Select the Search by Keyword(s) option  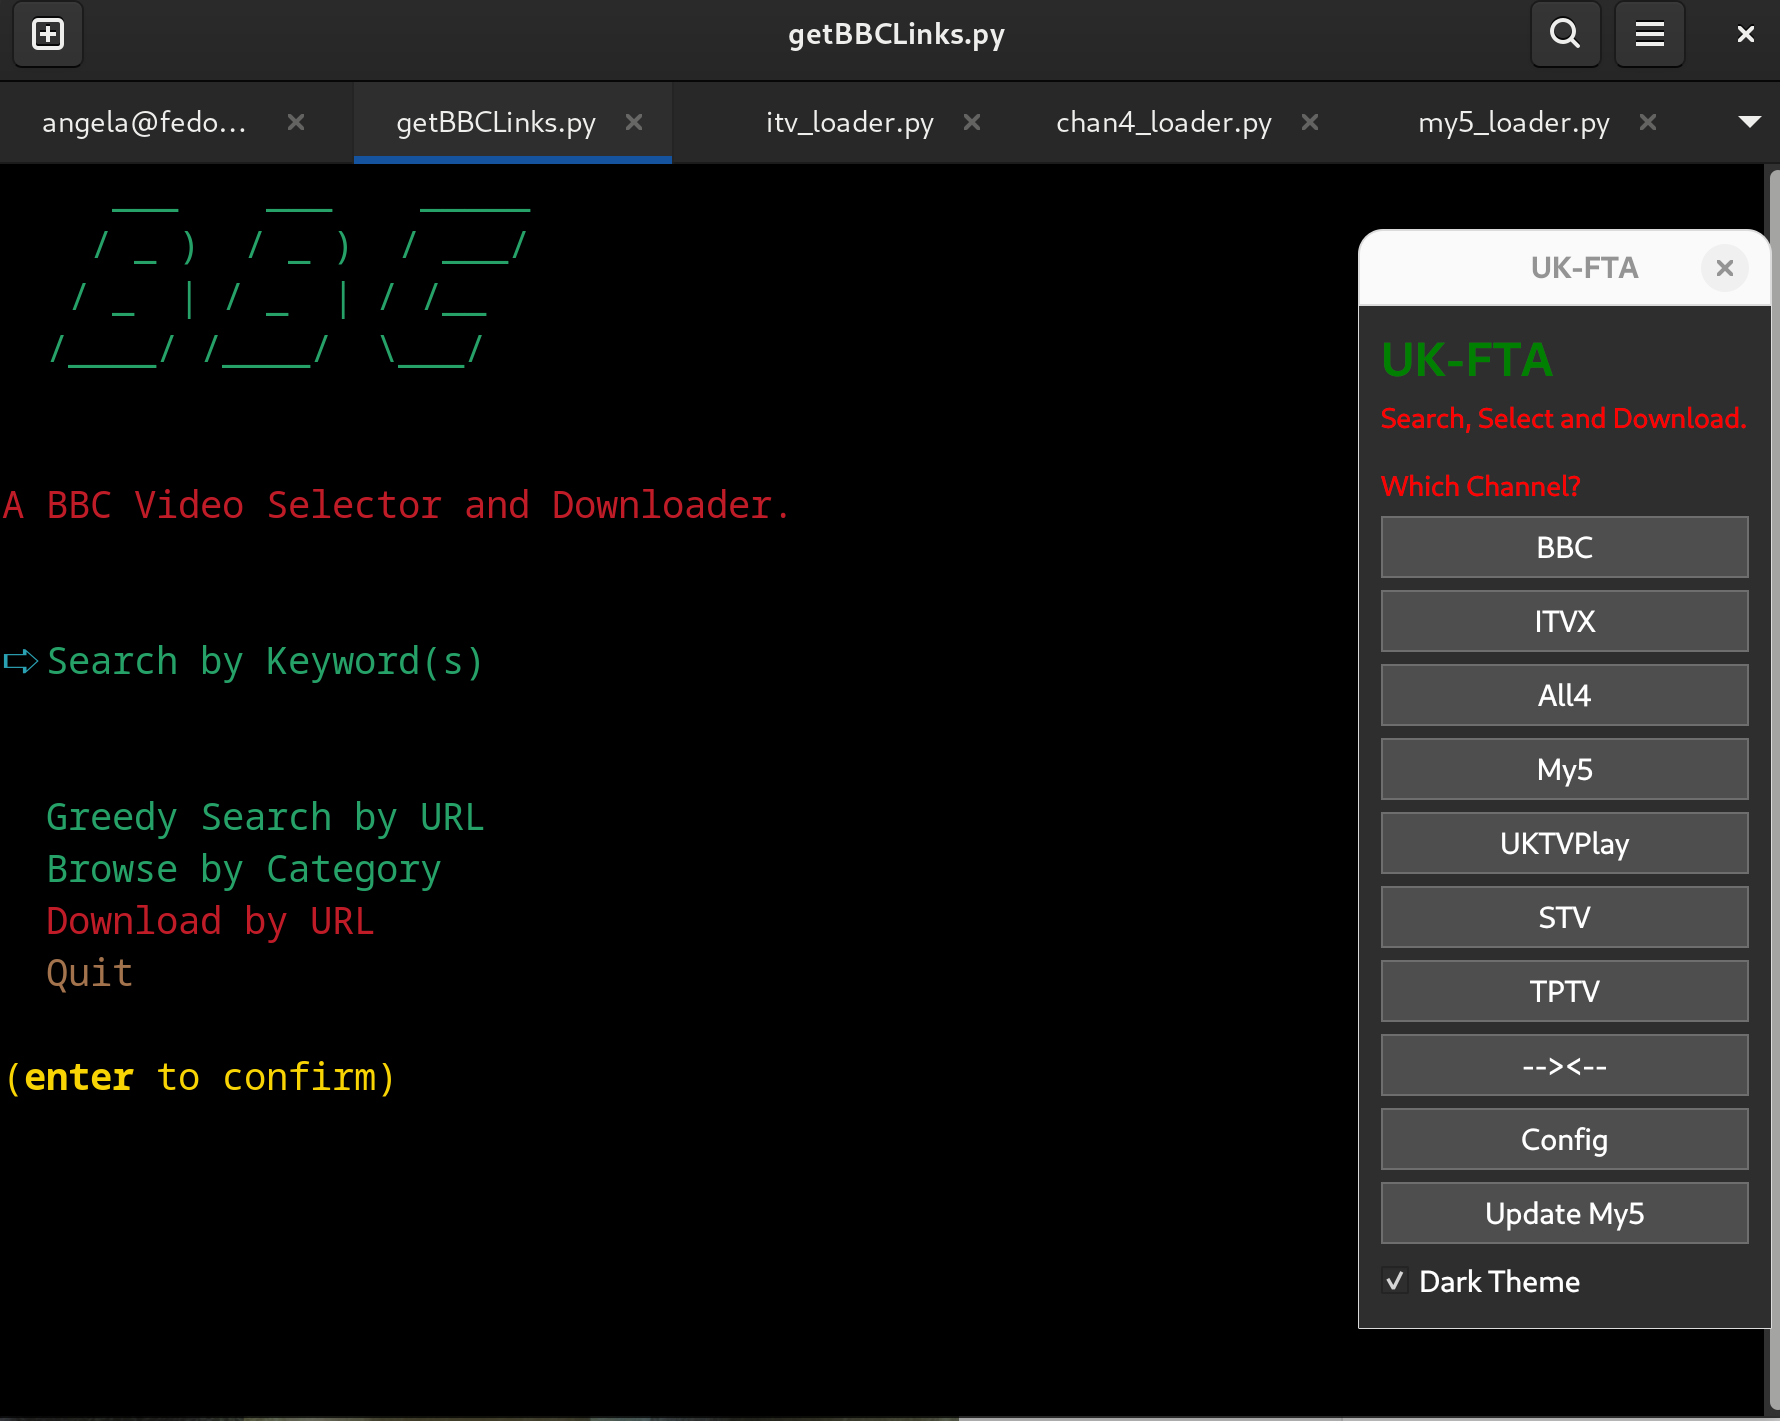(265, 662)
